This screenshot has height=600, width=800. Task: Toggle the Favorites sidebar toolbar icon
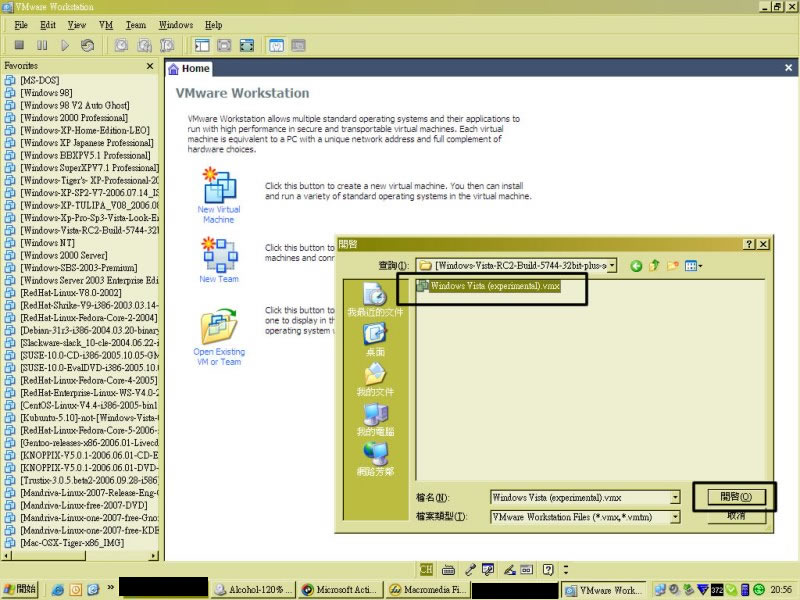(202, 45)
